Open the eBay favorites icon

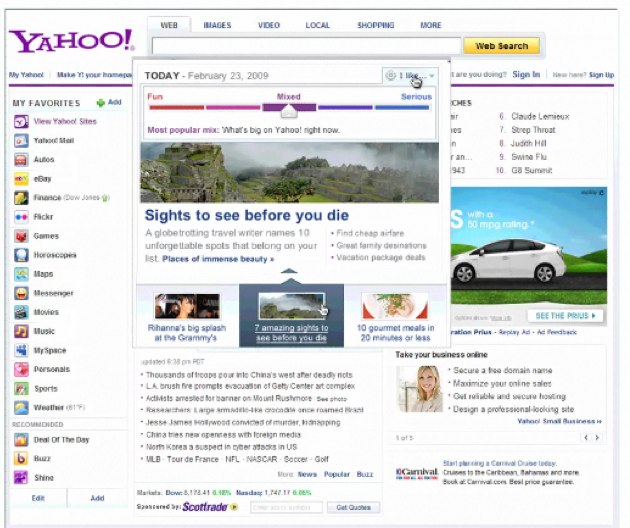click(x=21, y=179)
